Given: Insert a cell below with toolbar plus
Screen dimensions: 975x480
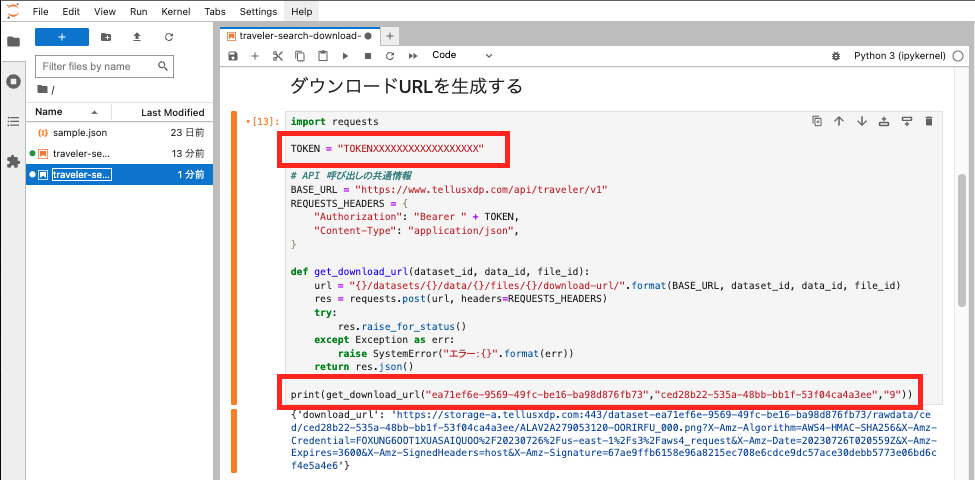Looking at the screenshot, I should point(255,56).
